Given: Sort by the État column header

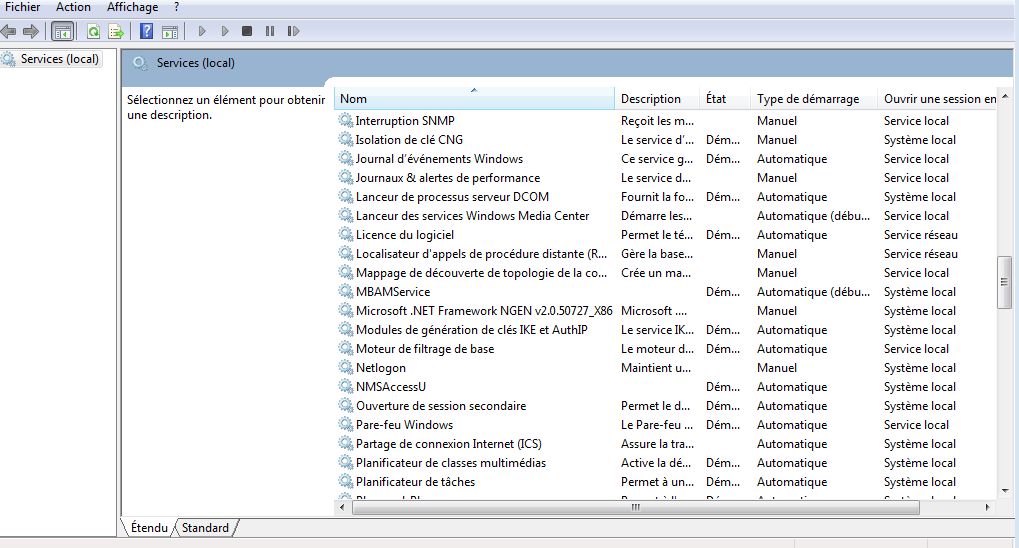Looking at the screenshot, I should coord(716,99).
